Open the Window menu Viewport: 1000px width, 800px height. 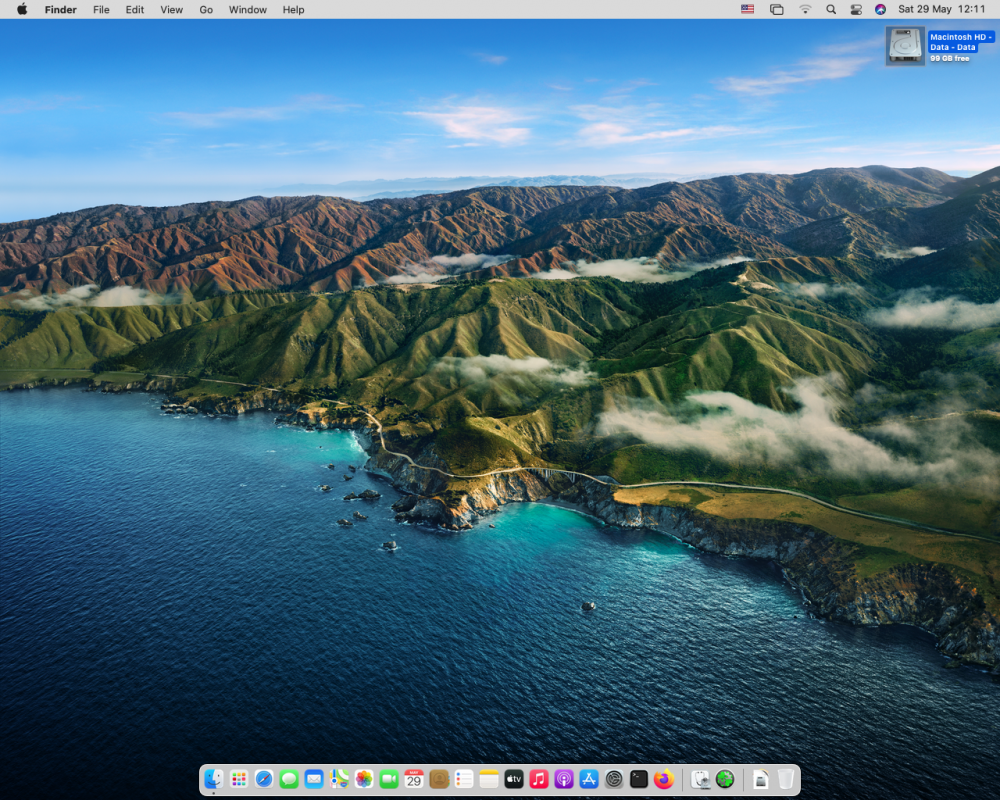(247, 10)
